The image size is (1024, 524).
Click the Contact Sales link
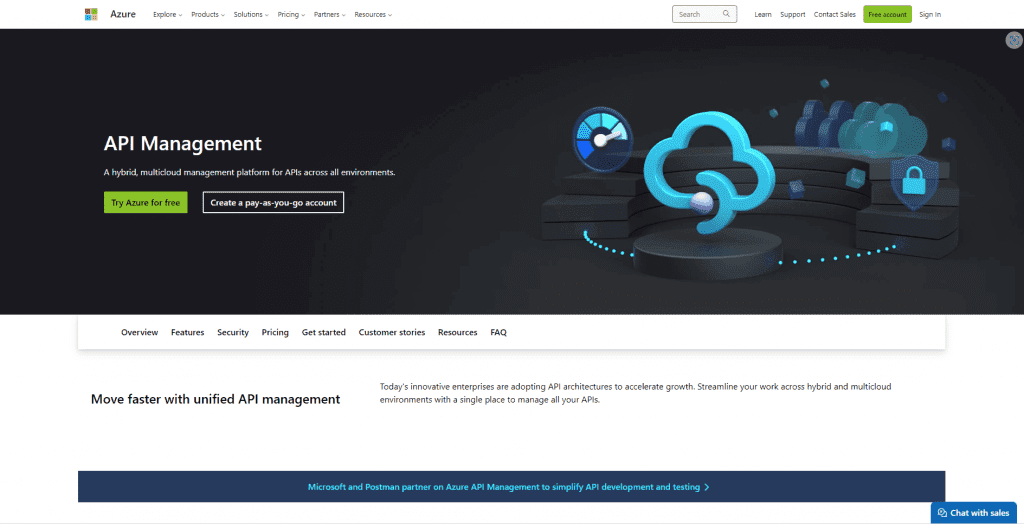click(x=835, y=14)
